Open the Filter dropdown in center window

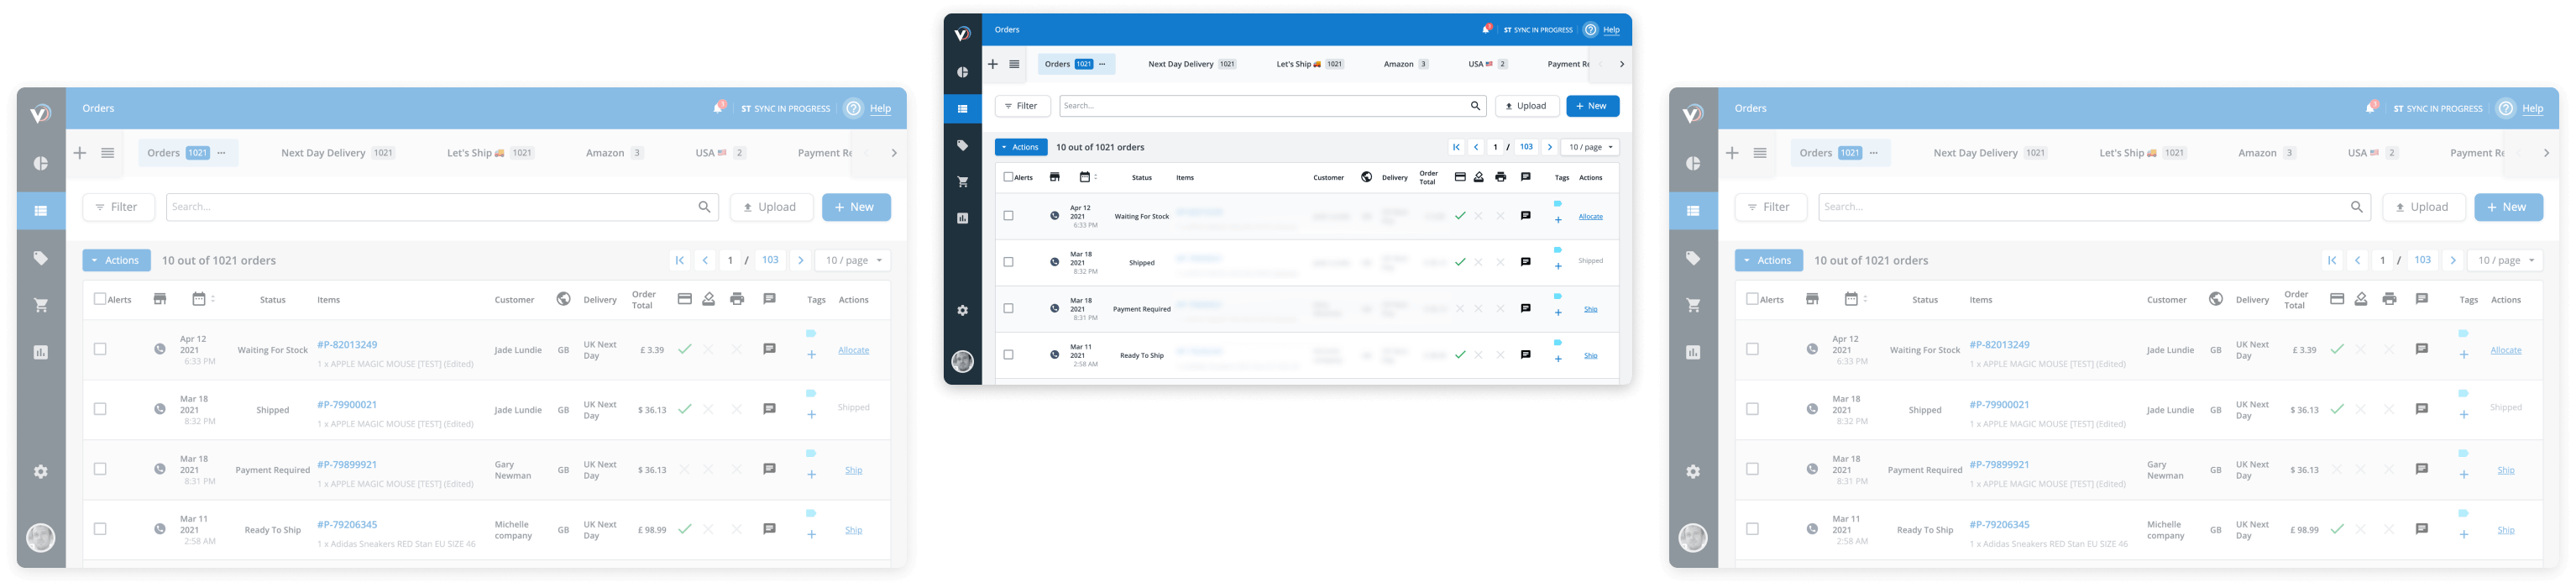(1021, 106)
